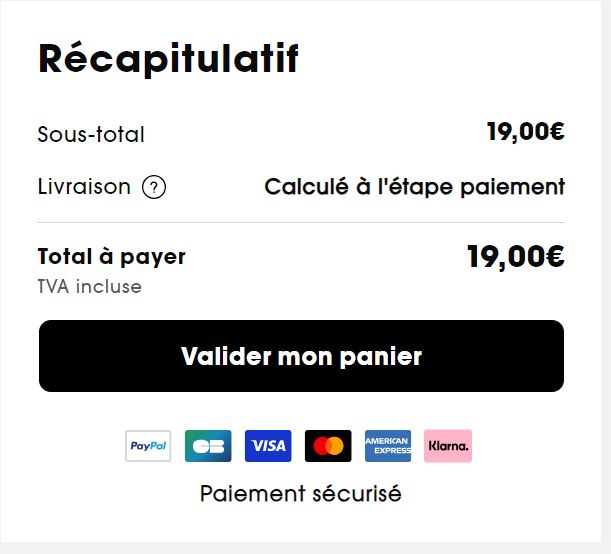The height and width of the screenshot is (554, 611).
Task: Select the Sous-total amount 19,00€
Action: click(x=526, y=132)
